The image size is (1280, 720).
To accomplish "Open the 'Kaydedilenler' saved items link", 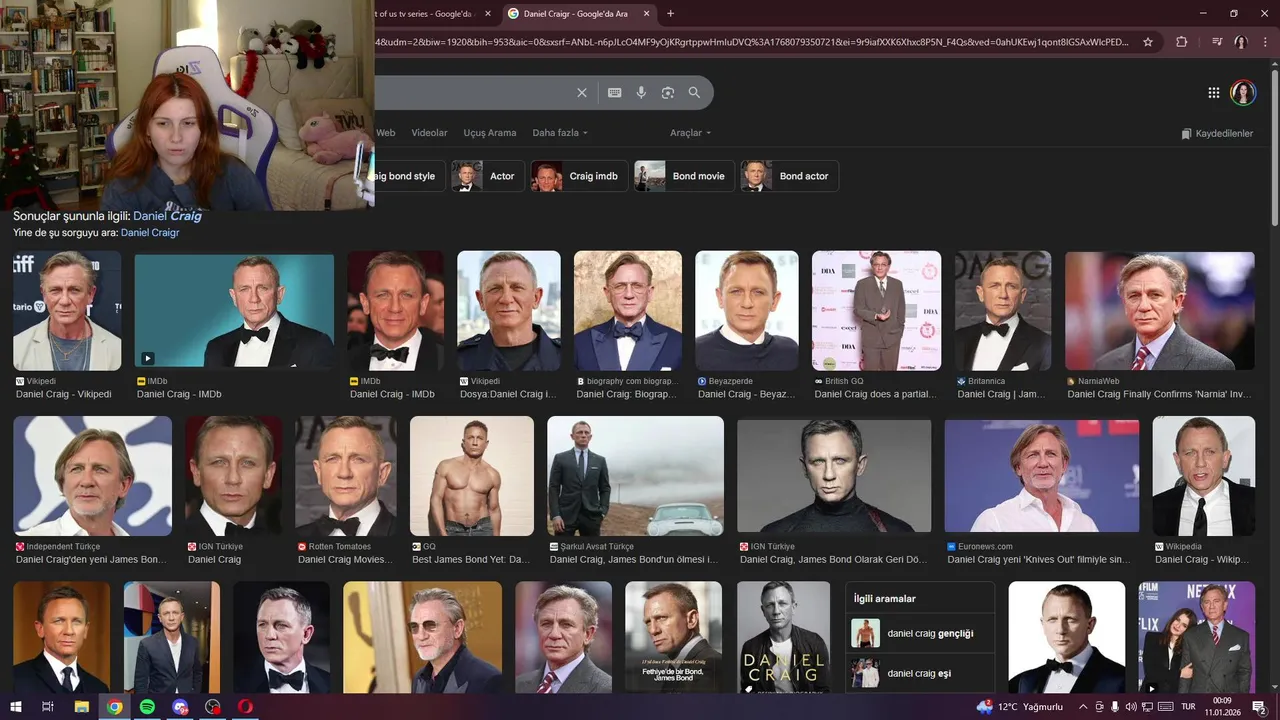I will click(1217, 133).
